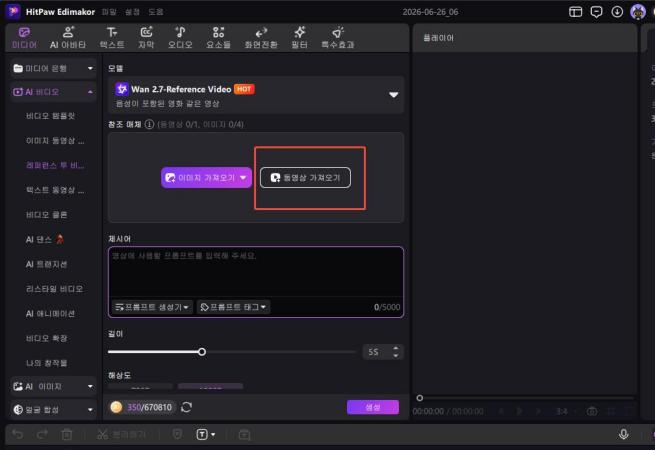This screenshot has height=450, width=655.
Task: Select AI 트랜지션 in the sidebar
Action: click(x=46, y=264)
